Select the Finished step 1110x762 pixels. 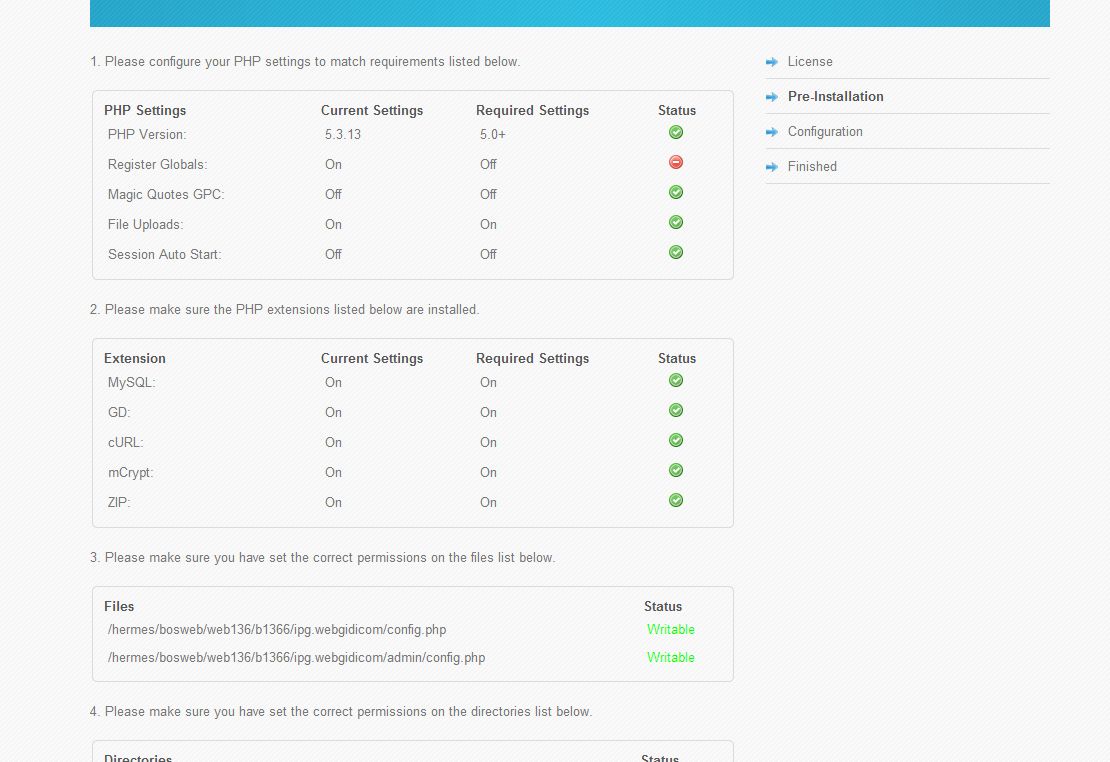[812, 166]
